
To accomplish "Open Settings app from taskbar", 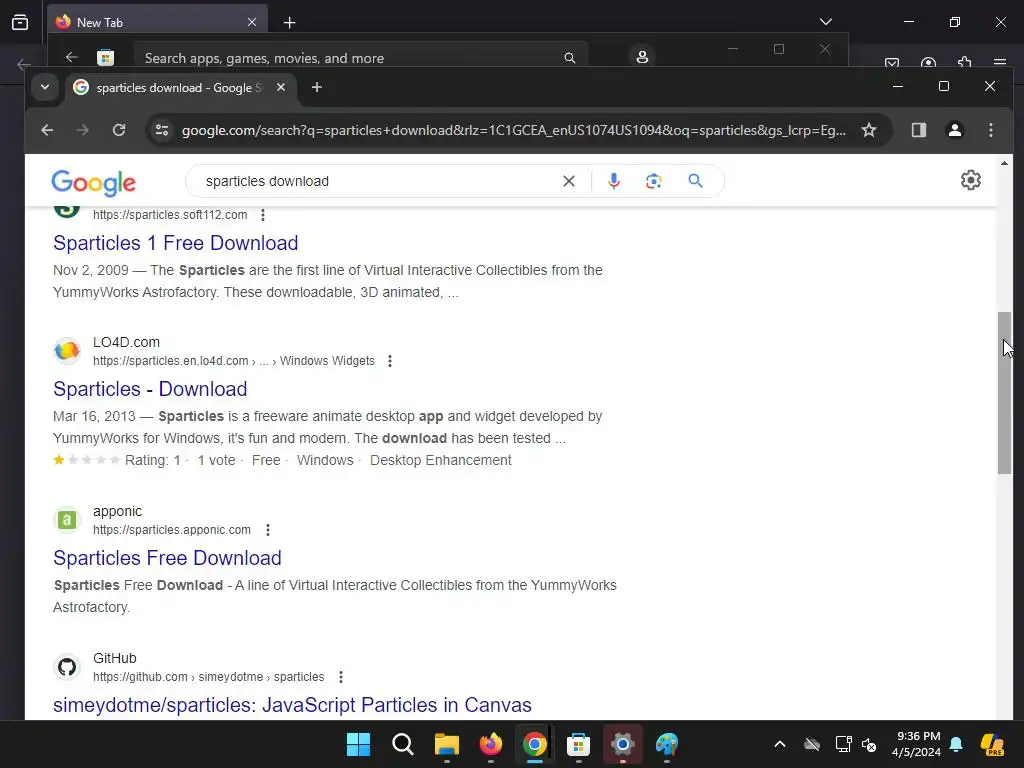I will pyautogui.click(x=622, y=744).
